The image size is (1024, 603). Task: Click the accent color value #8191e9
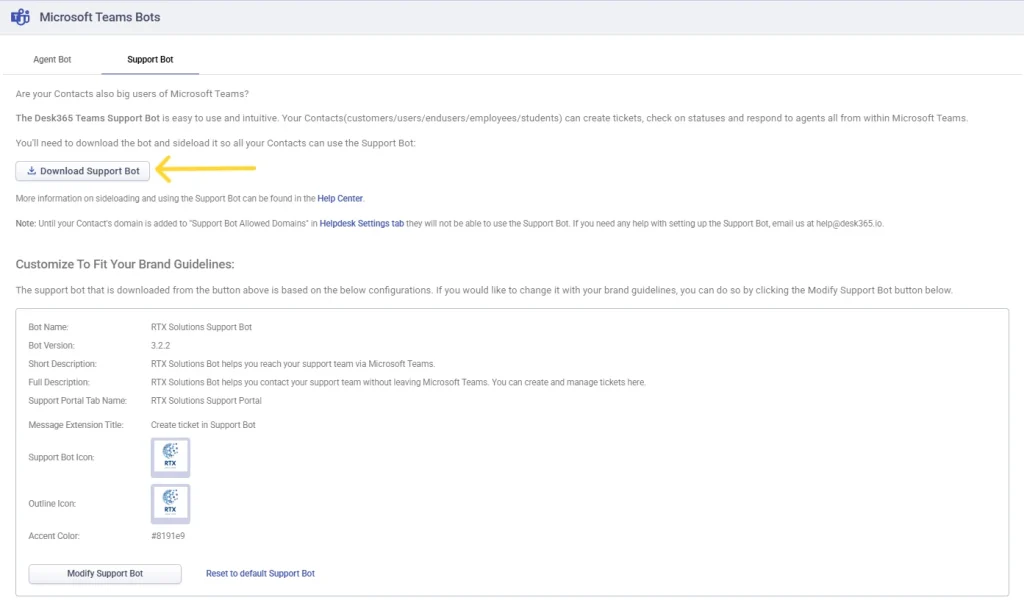[x=168, y=536]
